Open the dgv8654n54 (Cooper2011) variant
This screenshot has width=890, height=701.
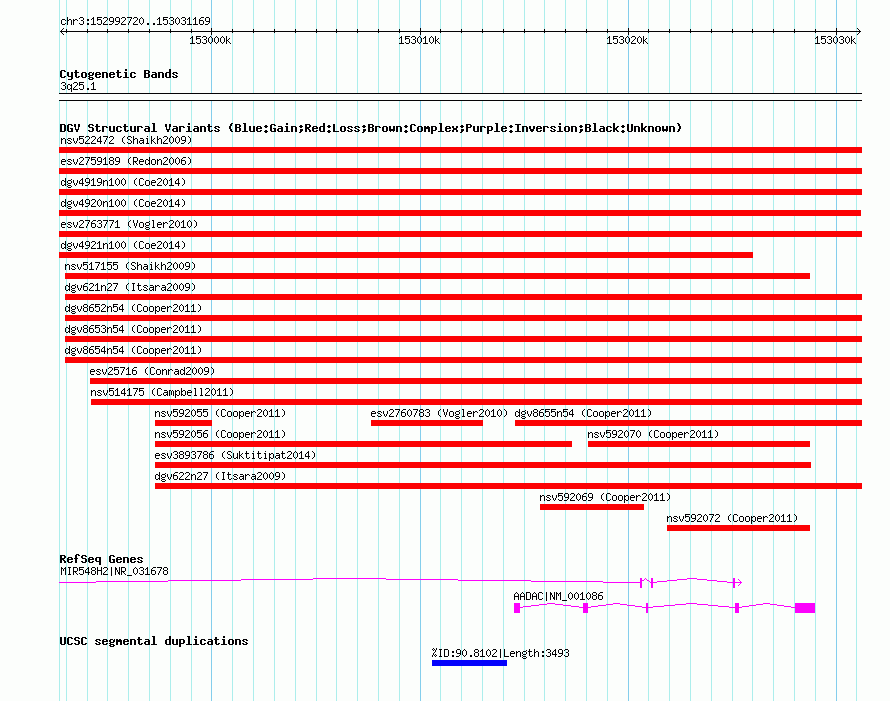[133, 350]
